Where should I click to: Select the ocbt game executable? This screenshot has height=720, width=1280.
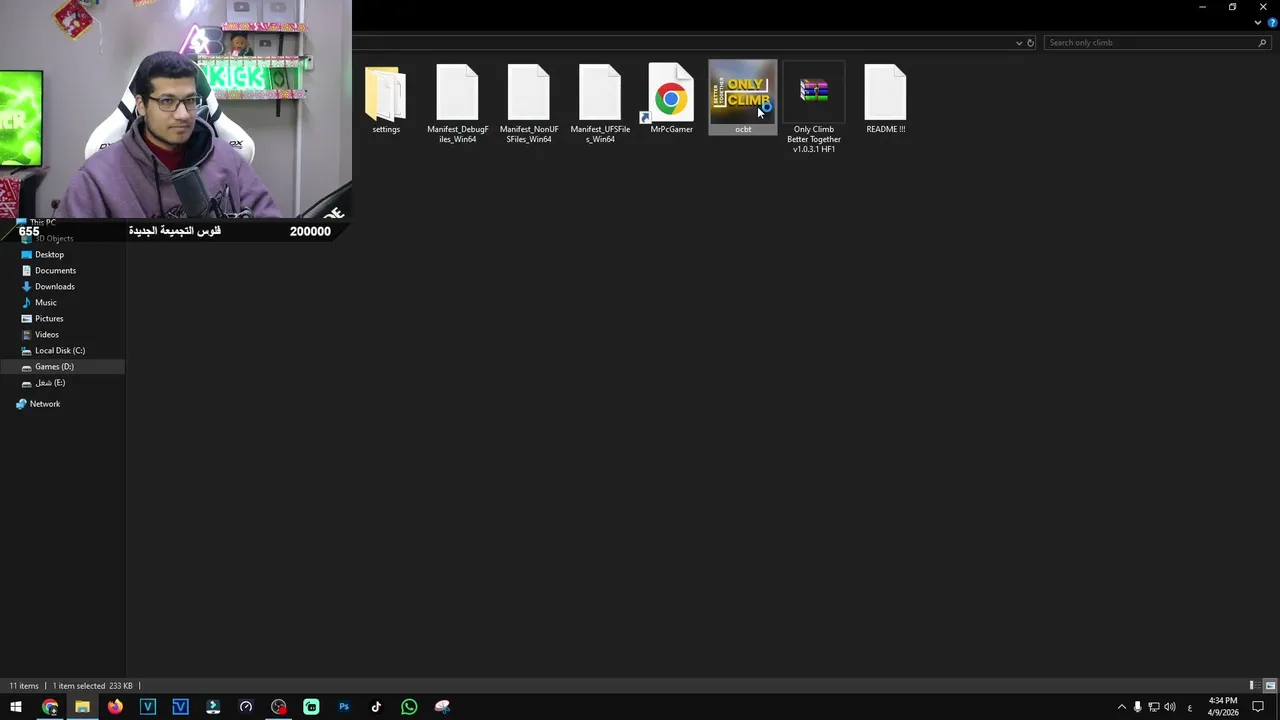coord(743,98)
